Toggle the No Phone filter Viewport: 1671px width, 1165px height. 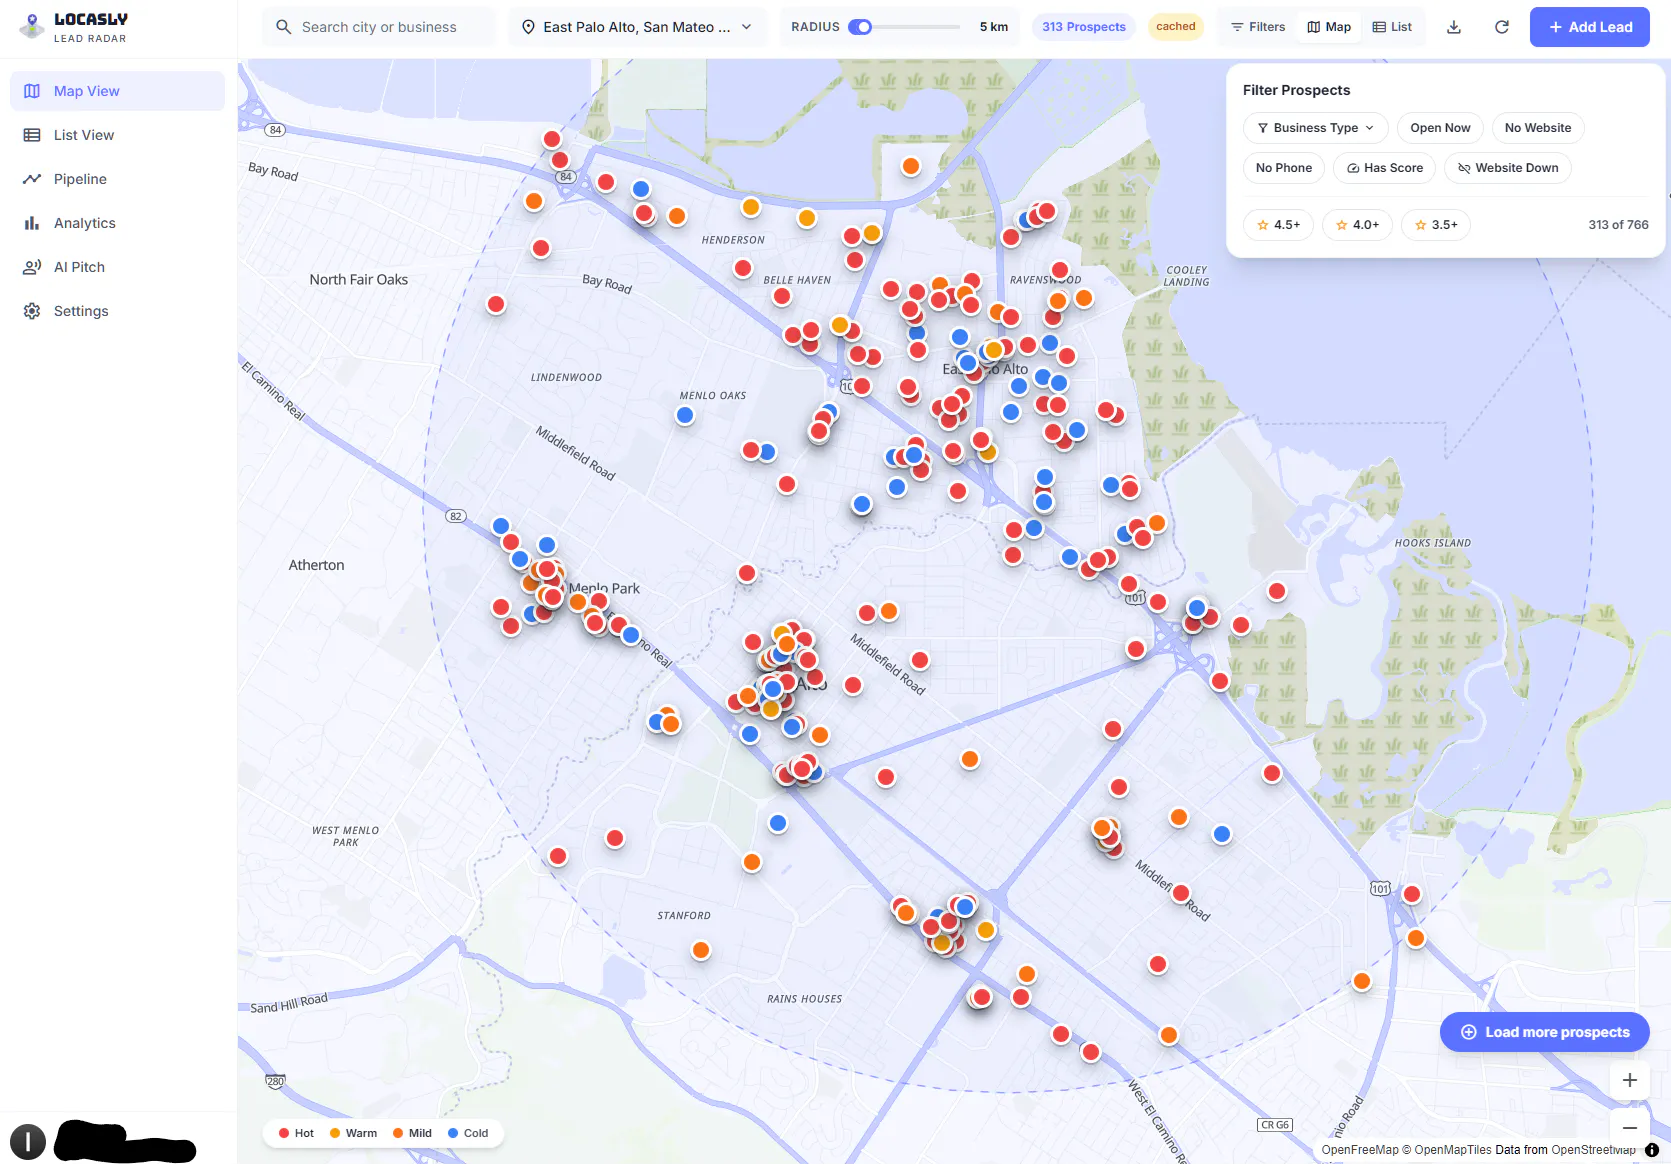[1284, 168]
